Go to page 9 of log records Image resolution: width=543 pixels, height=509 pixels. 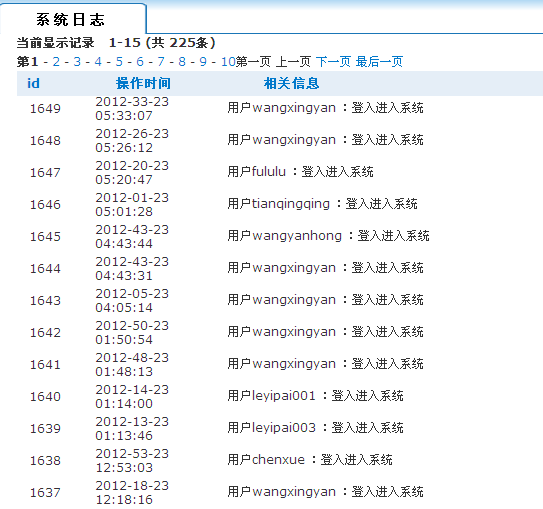[203, 62]
